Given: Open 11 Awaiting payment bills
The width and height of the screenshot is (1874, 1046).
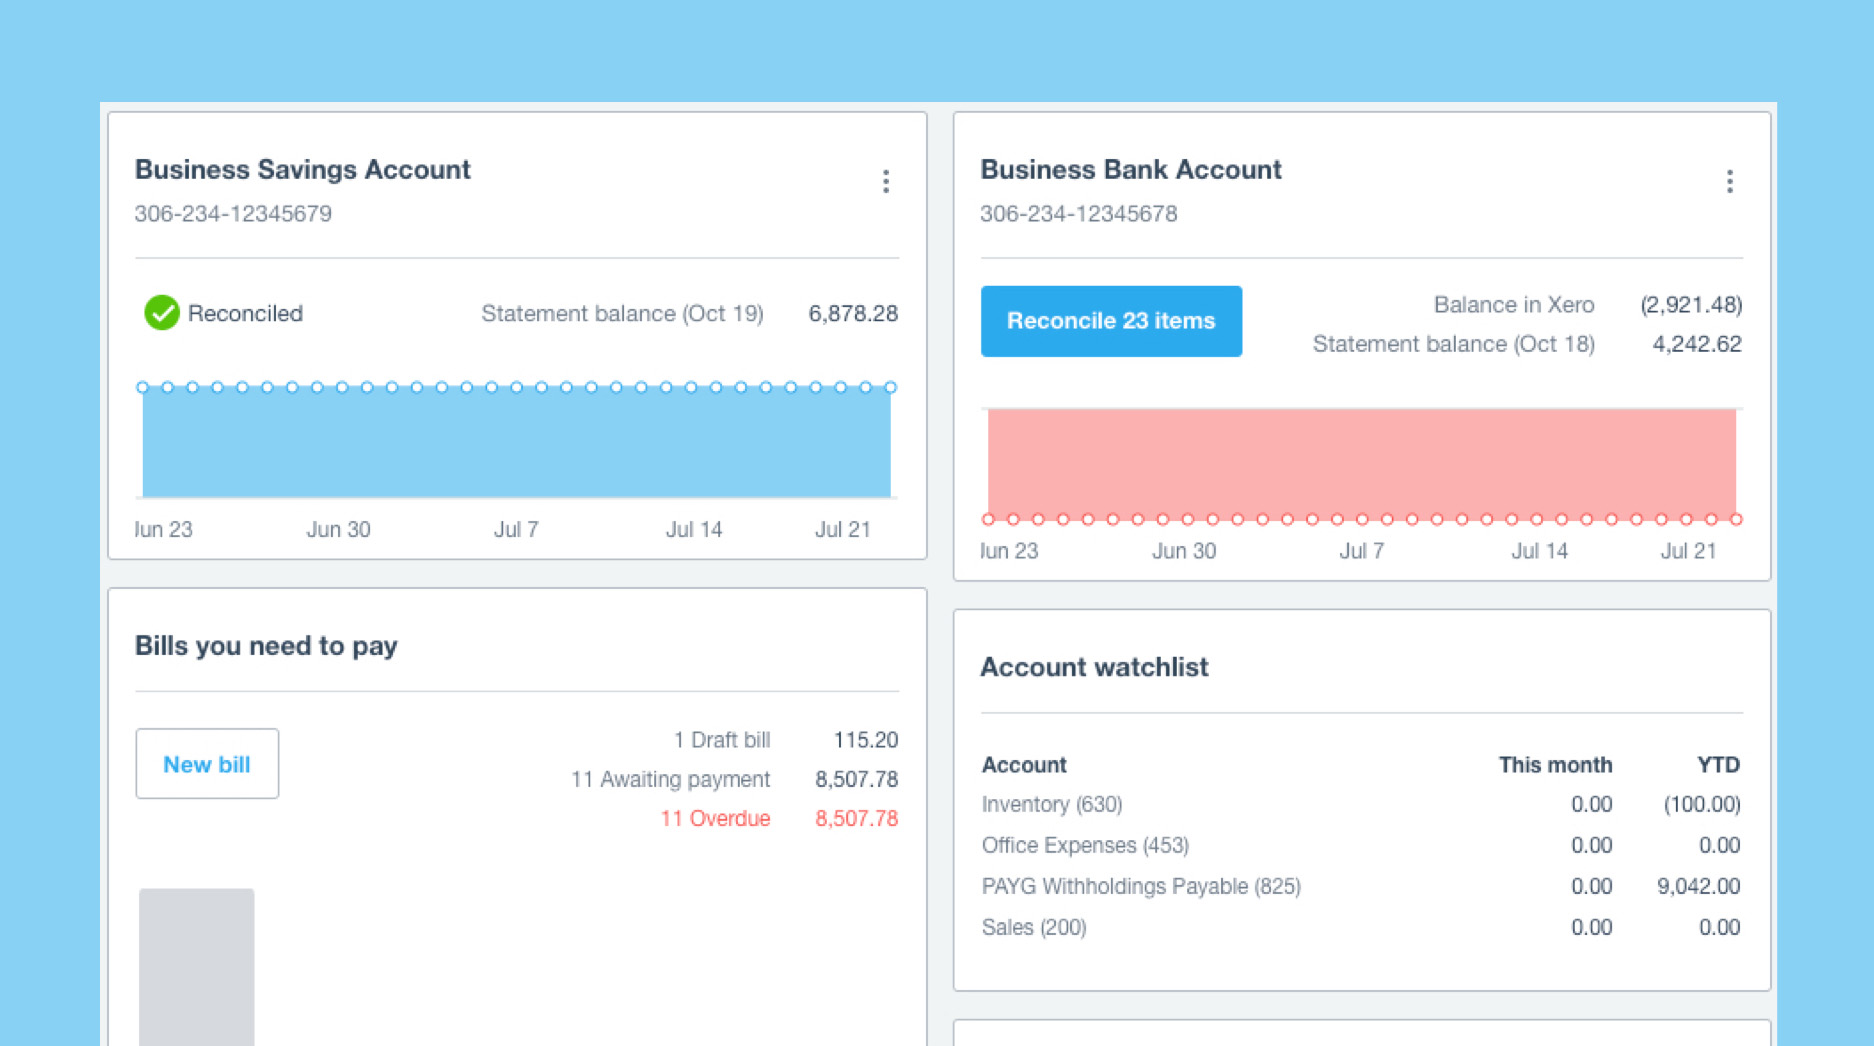Looking at the screenshot, I should tap(670, 779).
